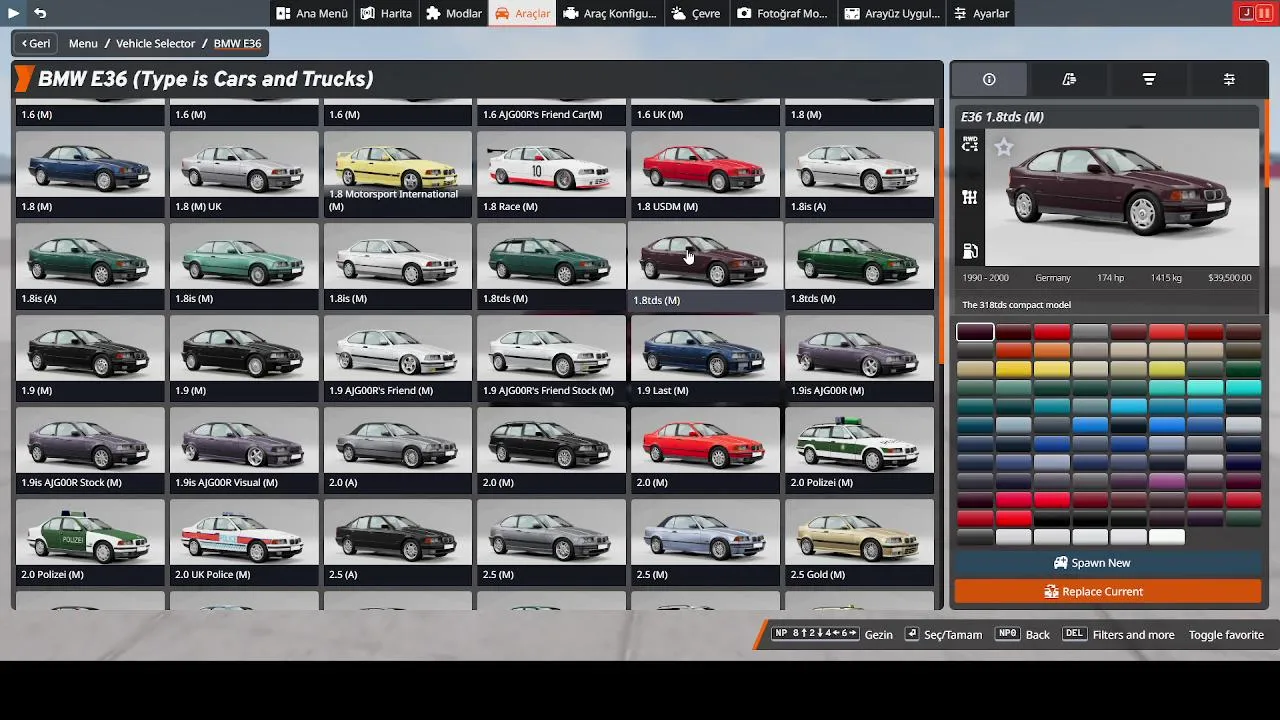Select the 1.9is AJG00R Visual (M) car

pyautogui.click(x=244, y=451)
